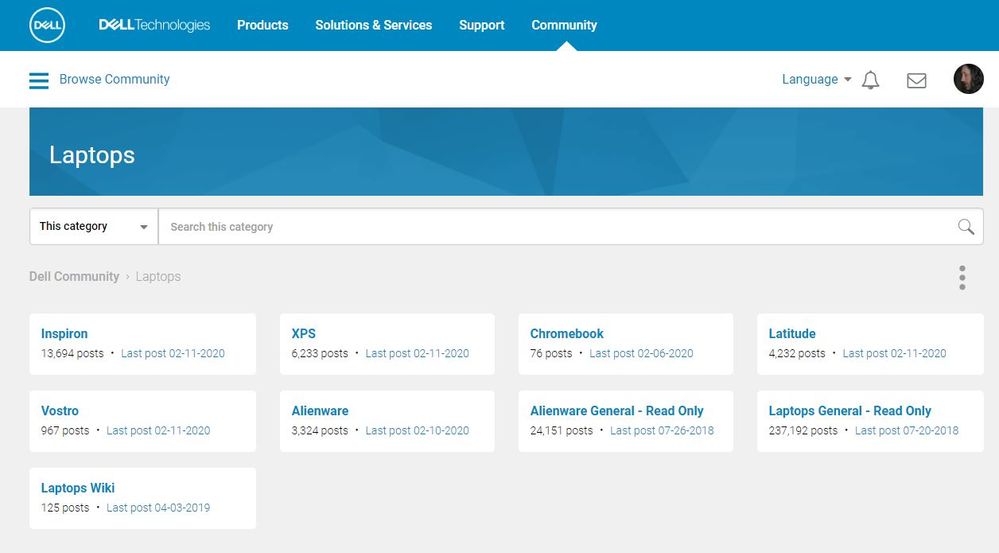Open Laptops General - Read Only forum
This screenshot has height=553, width=999.
coord(850,410)
